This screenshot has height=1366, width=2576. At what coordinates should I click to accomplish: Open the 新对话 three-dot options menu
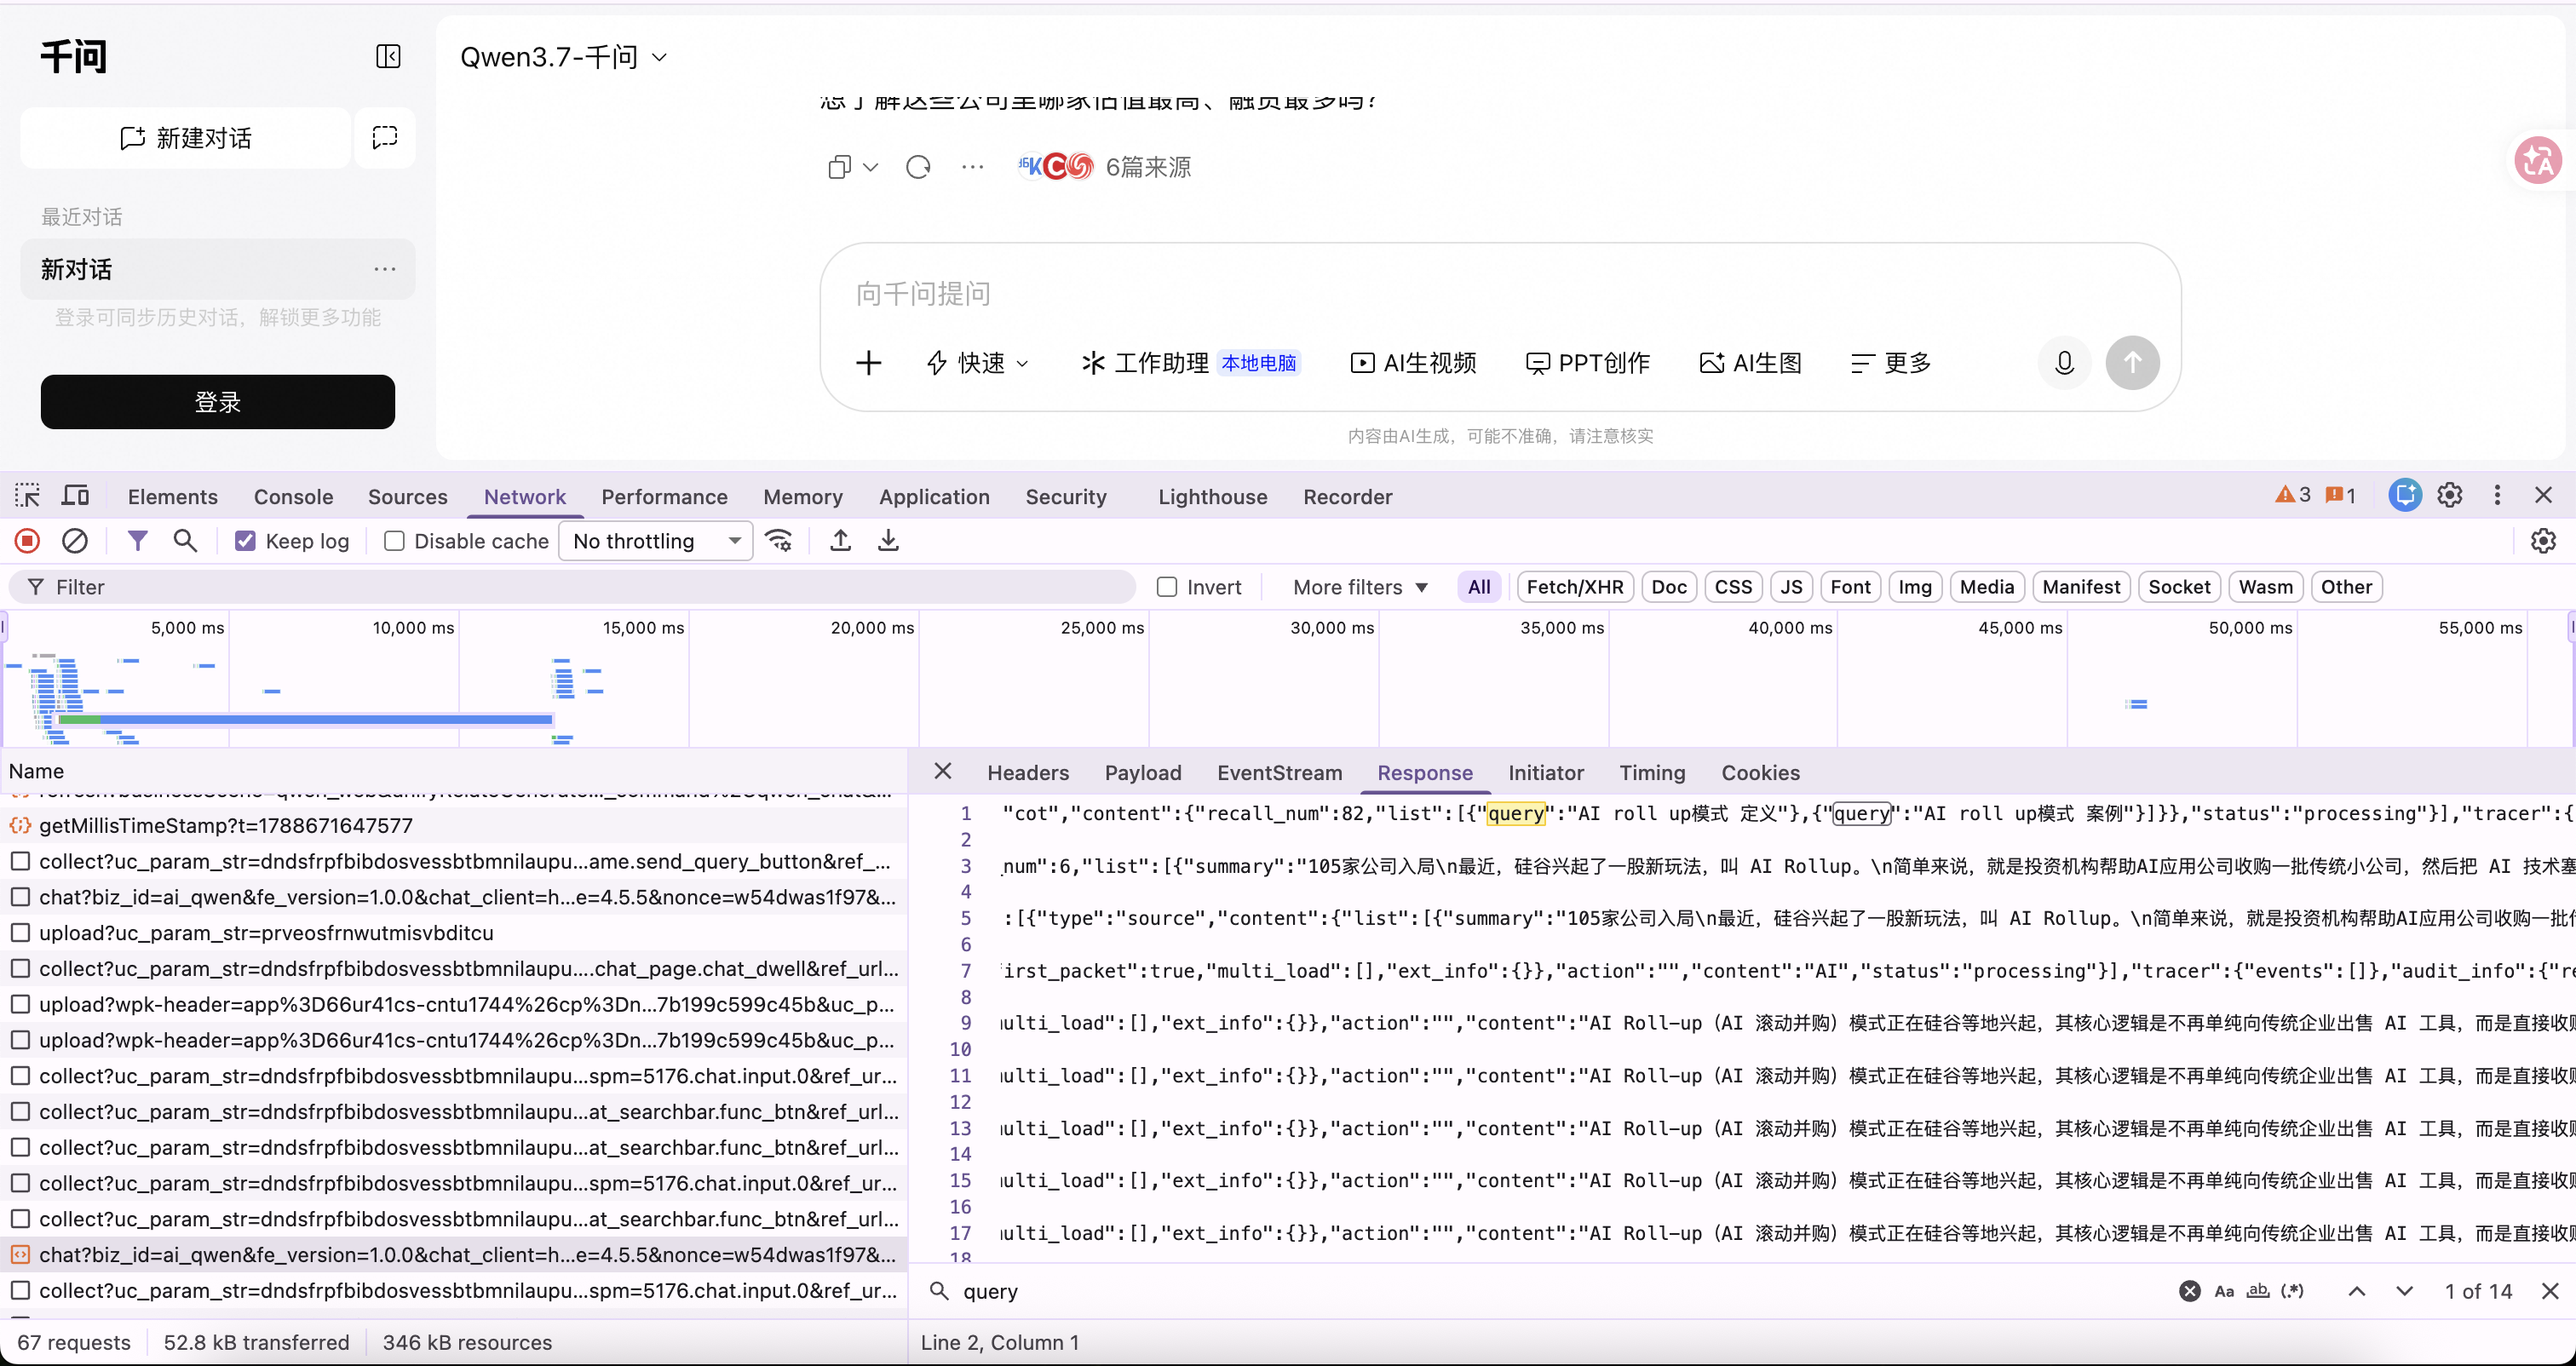point(385,269)
